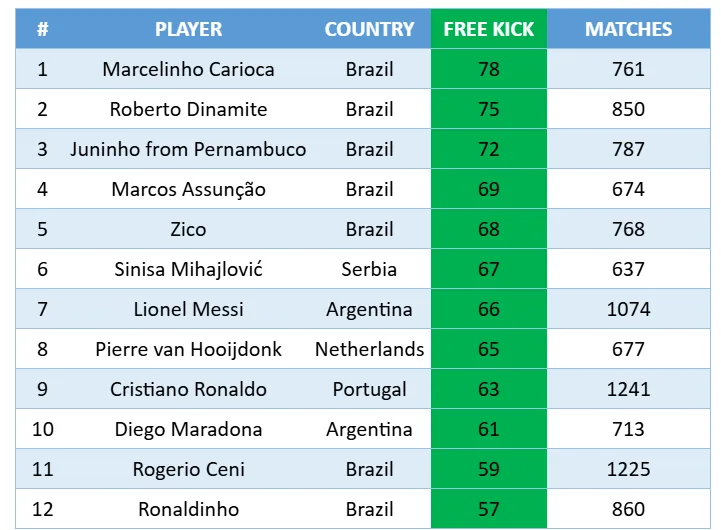This screenshot has height=530, width=721.
Task: Click the 1241 matches cell
Action: coord(628,389)
